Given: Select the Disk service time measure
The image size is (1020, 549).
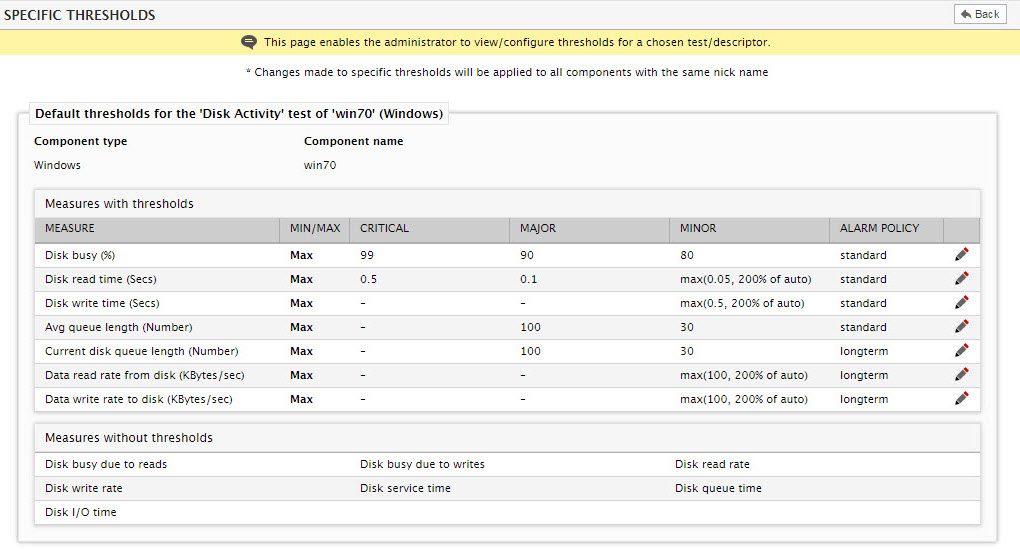Looking at the screenshot, I should coord(405,489).
